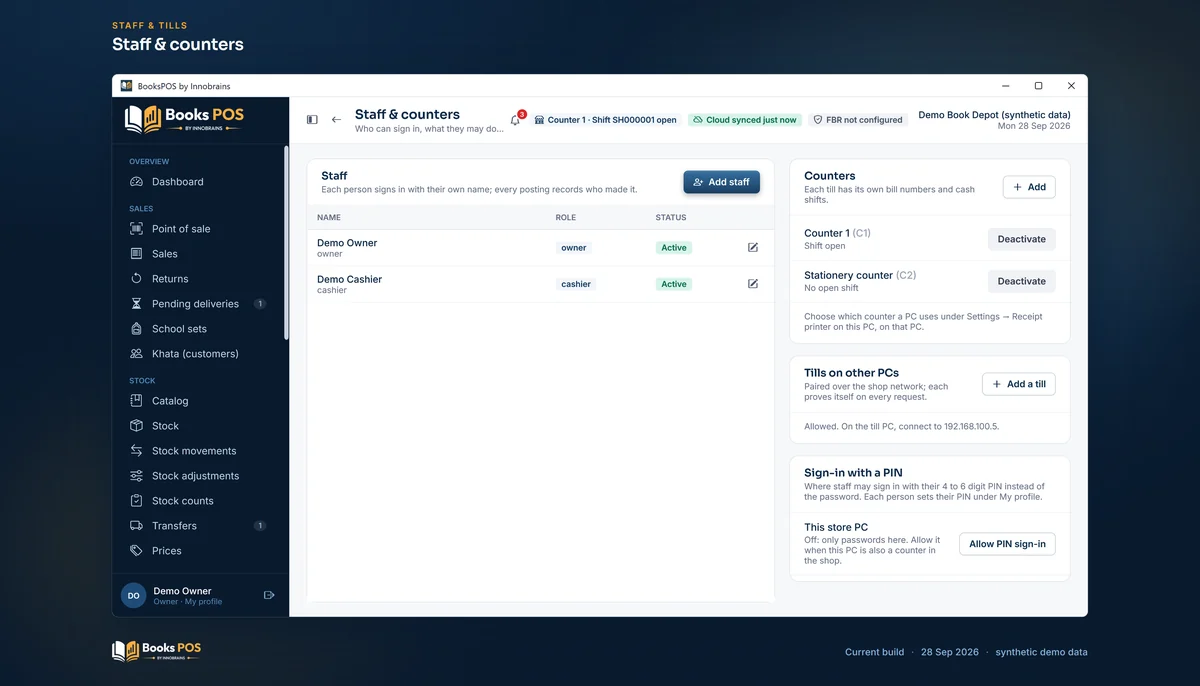Click the Pending deliveries hourglass icon
This screenshot has width=1200, height=686.
[136, 304]
